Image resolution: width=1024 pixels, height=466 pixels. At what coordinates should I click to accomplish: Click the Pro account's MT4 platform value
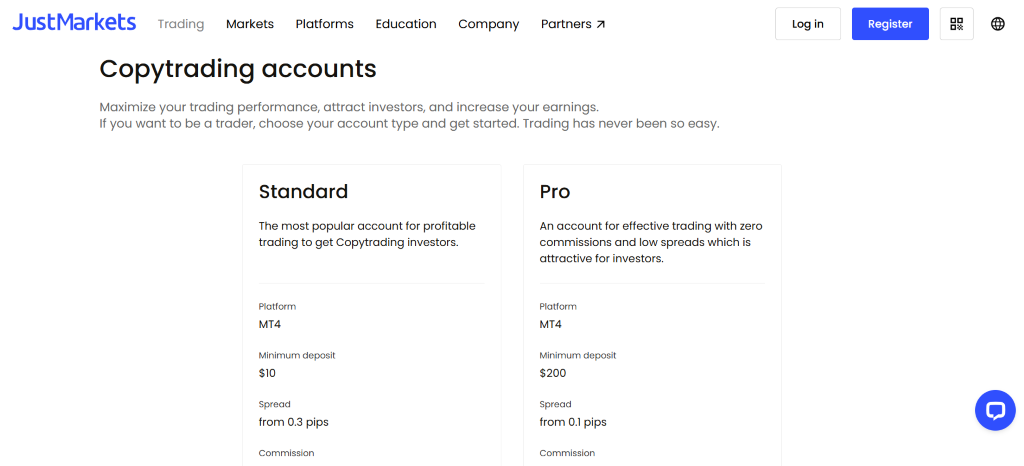pos(551,324)
